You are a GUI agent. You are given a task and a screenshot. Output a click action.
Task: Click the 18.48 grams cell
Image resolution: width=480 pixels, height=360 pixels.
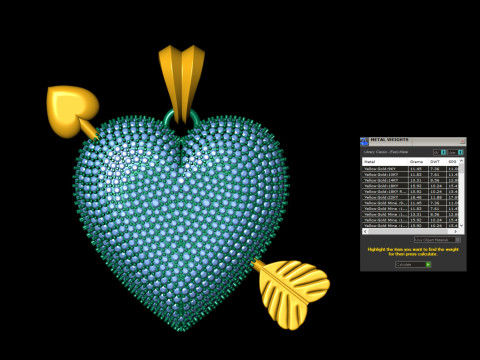click(418, 197)
